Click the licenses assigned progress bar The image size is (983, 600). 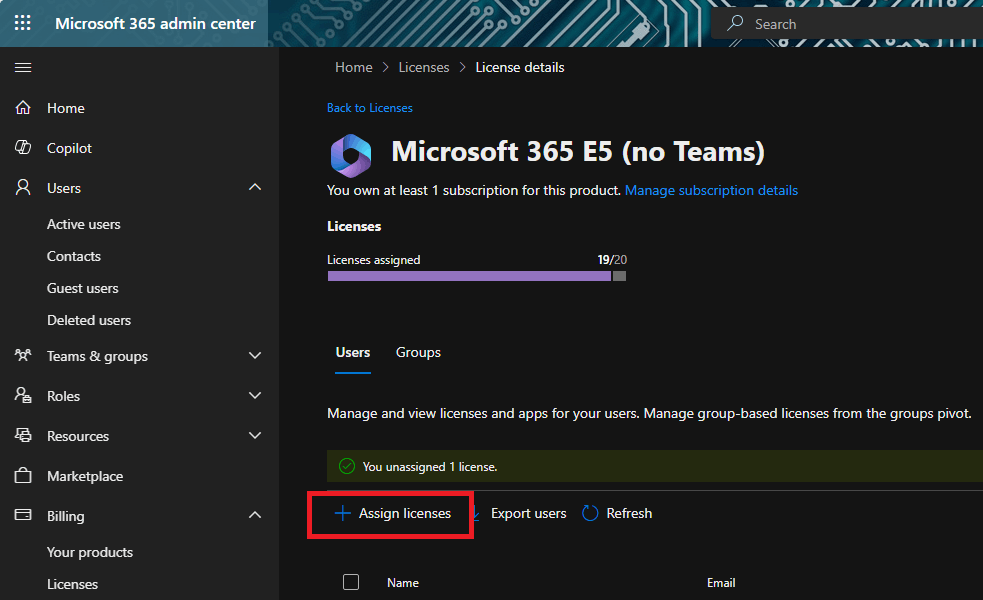(476, 276)
